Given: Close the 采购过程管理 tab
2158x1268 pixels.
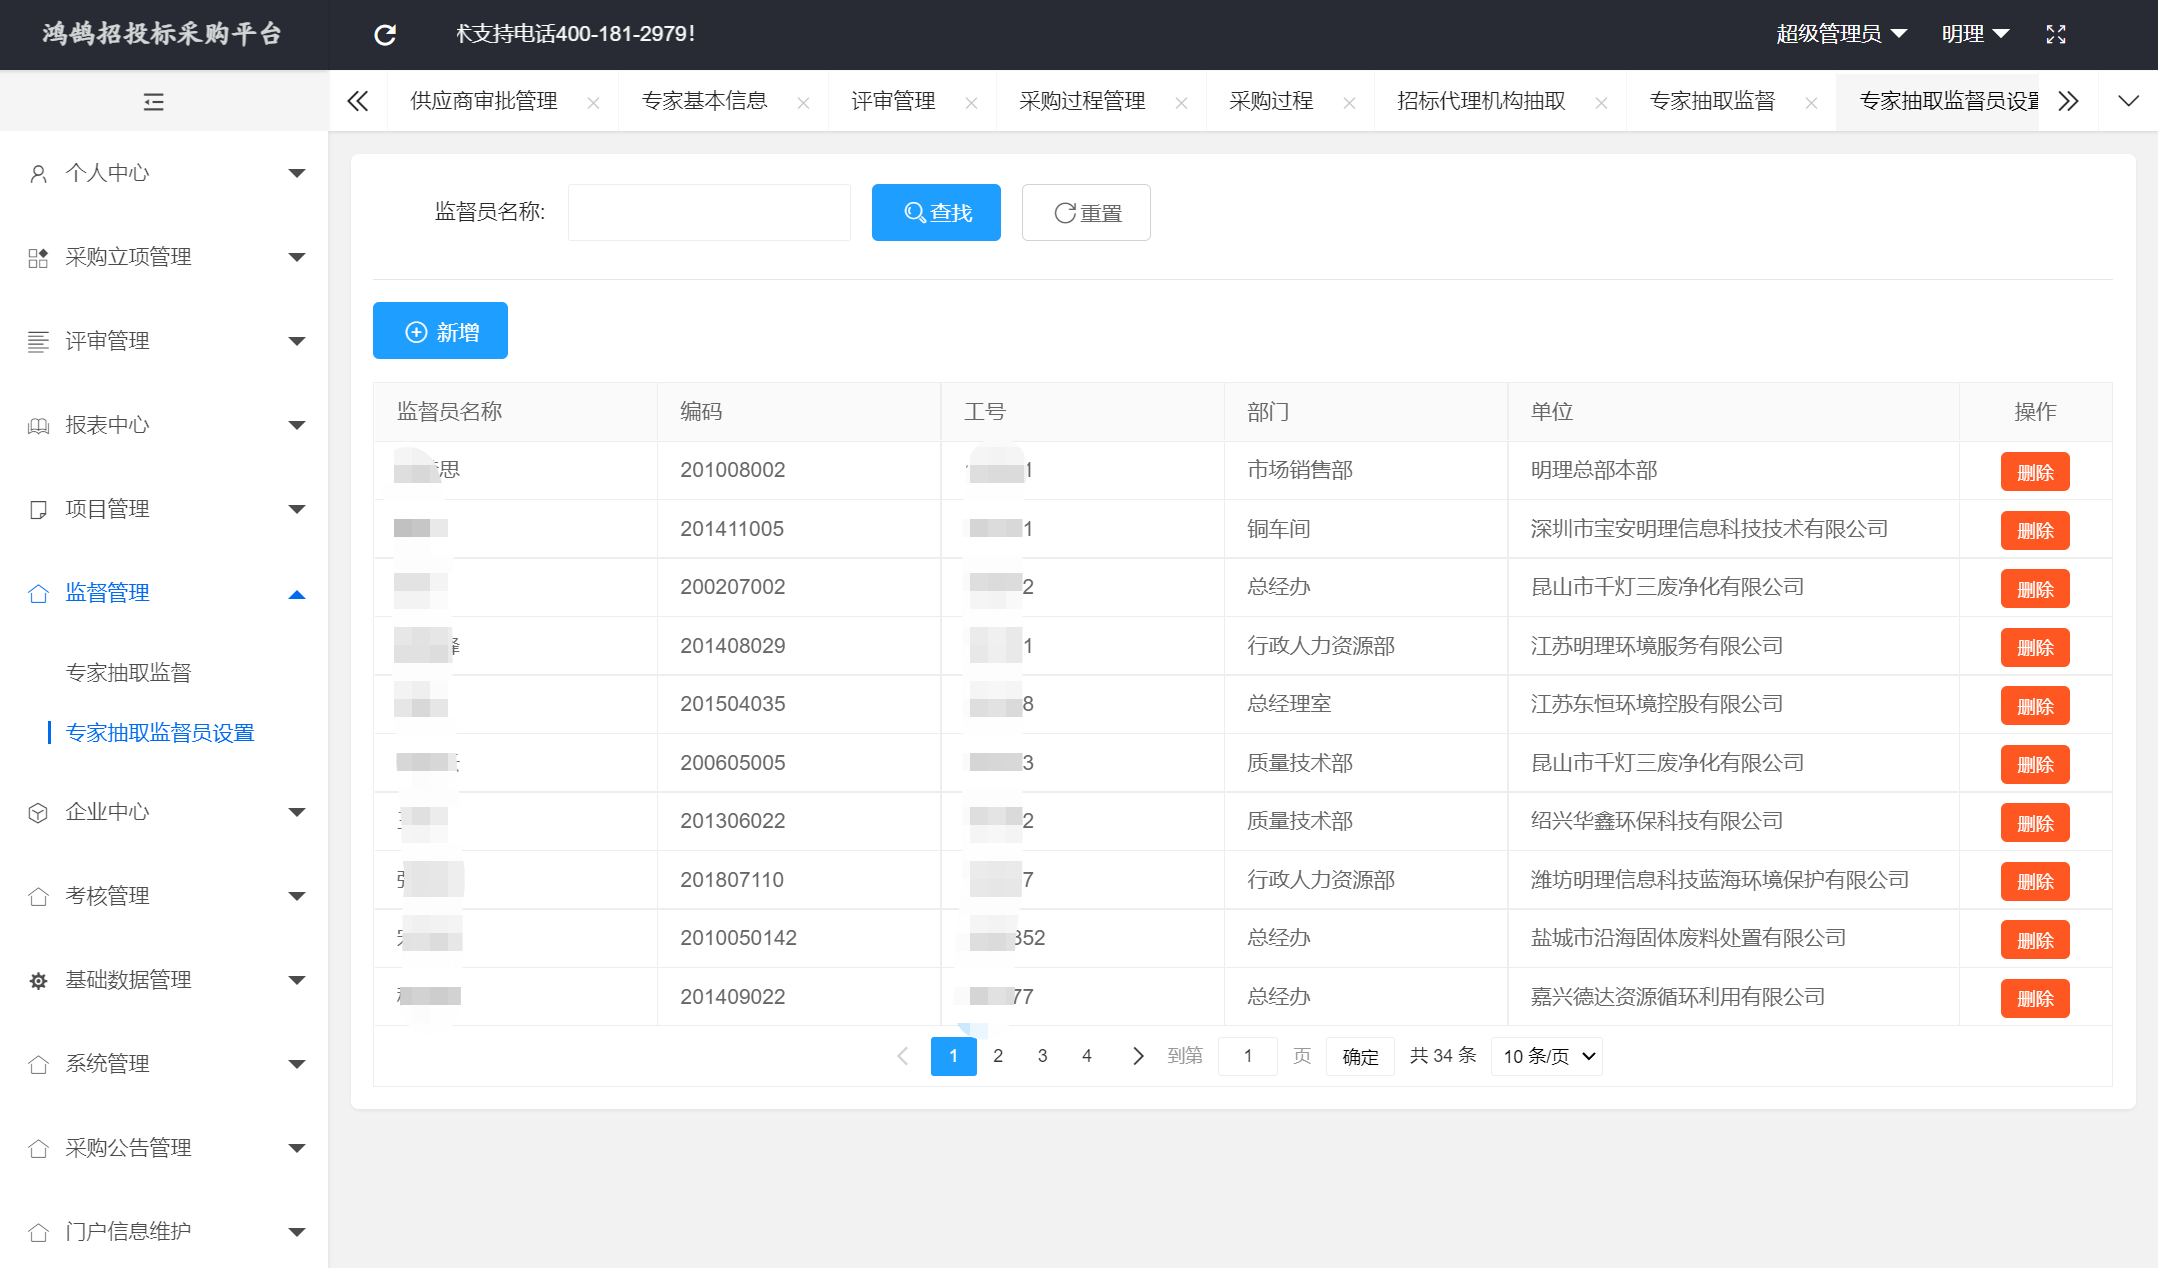Looking at the screenshot, I should point(1181,103).
